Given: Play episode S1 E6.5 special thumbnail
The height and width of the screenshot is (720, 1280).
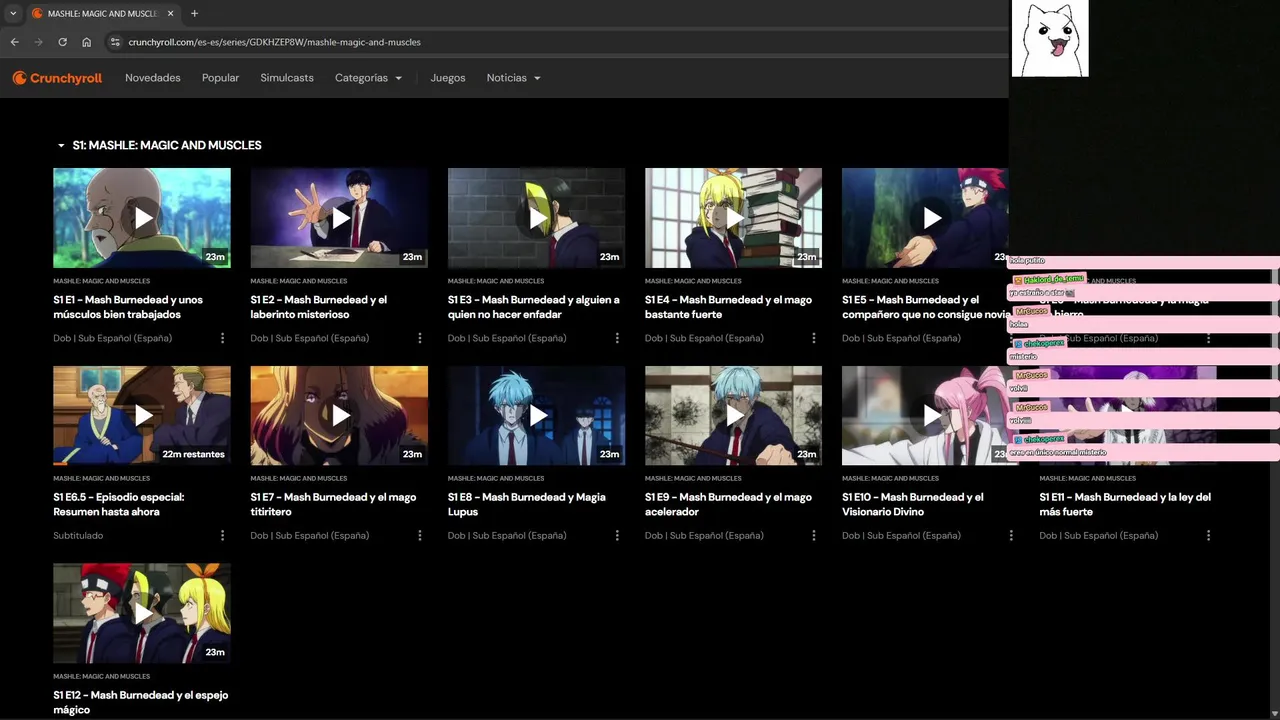Looking at the screenshot, I should [x=142, y=415].
